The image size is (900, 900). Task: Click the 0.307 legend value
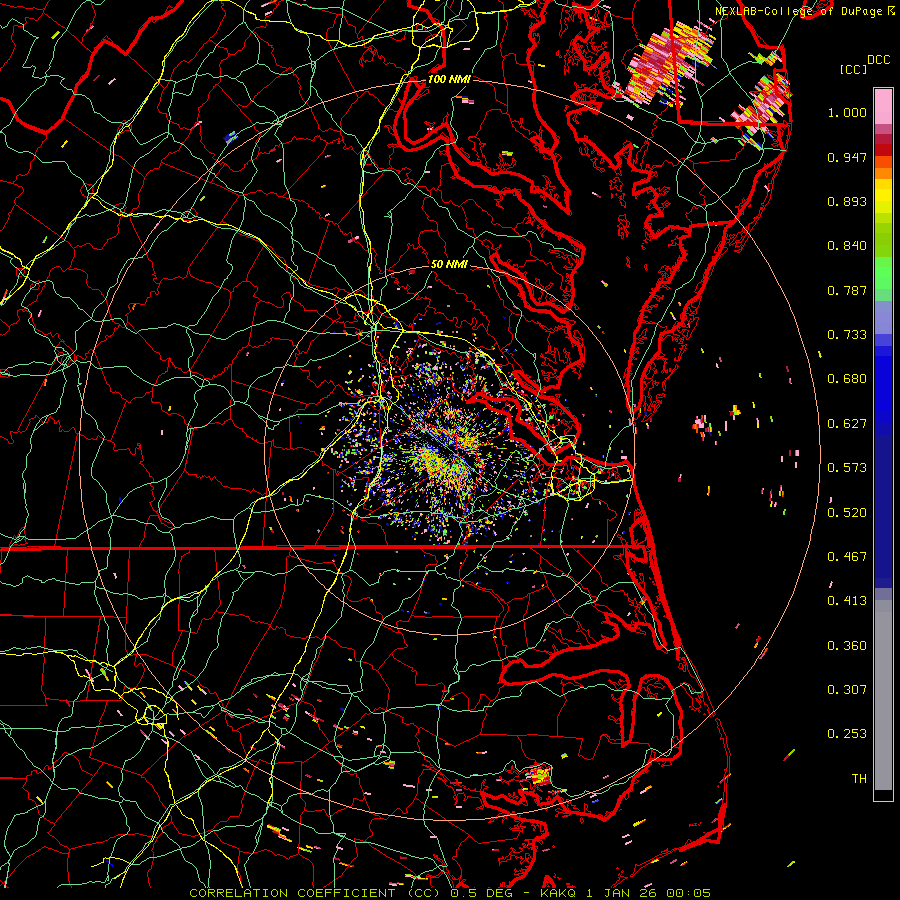click(847, 690)
